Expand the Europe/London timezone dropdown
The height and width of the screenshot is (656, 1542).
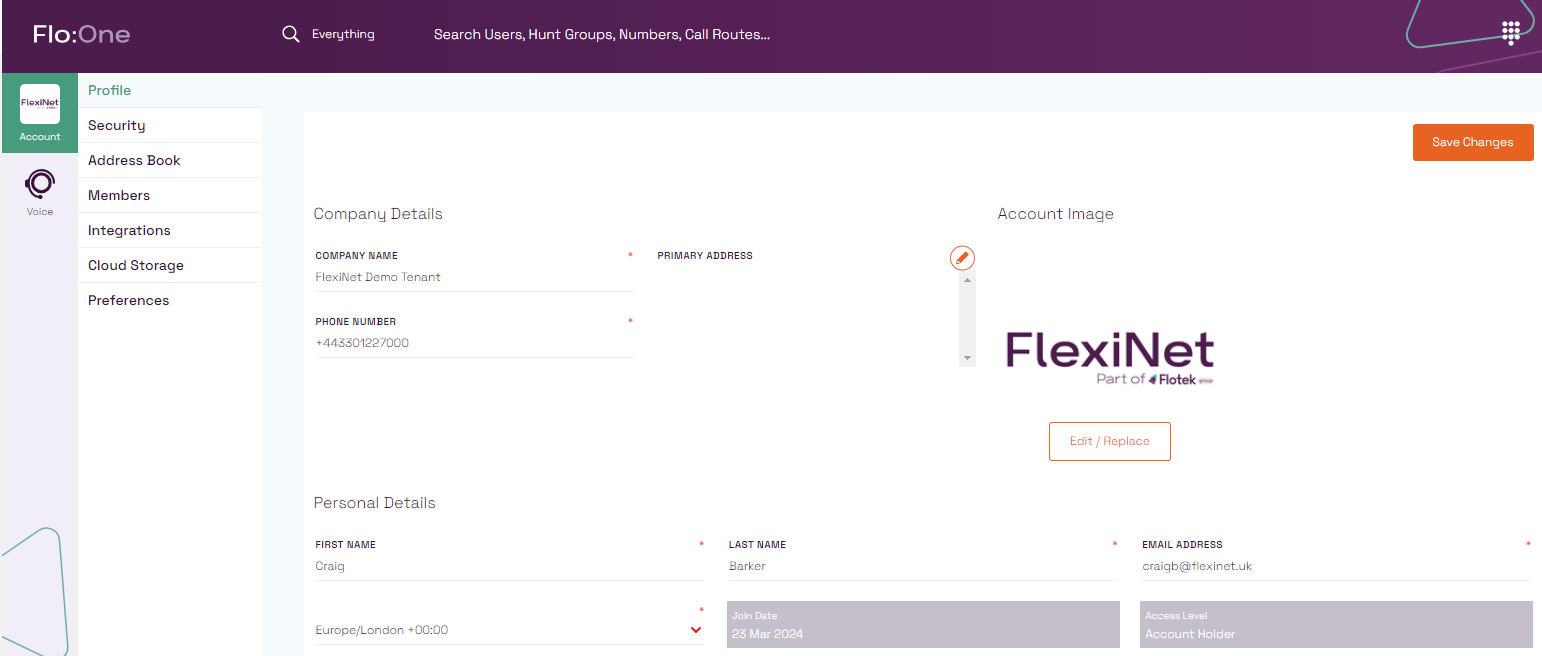(697, 630)
